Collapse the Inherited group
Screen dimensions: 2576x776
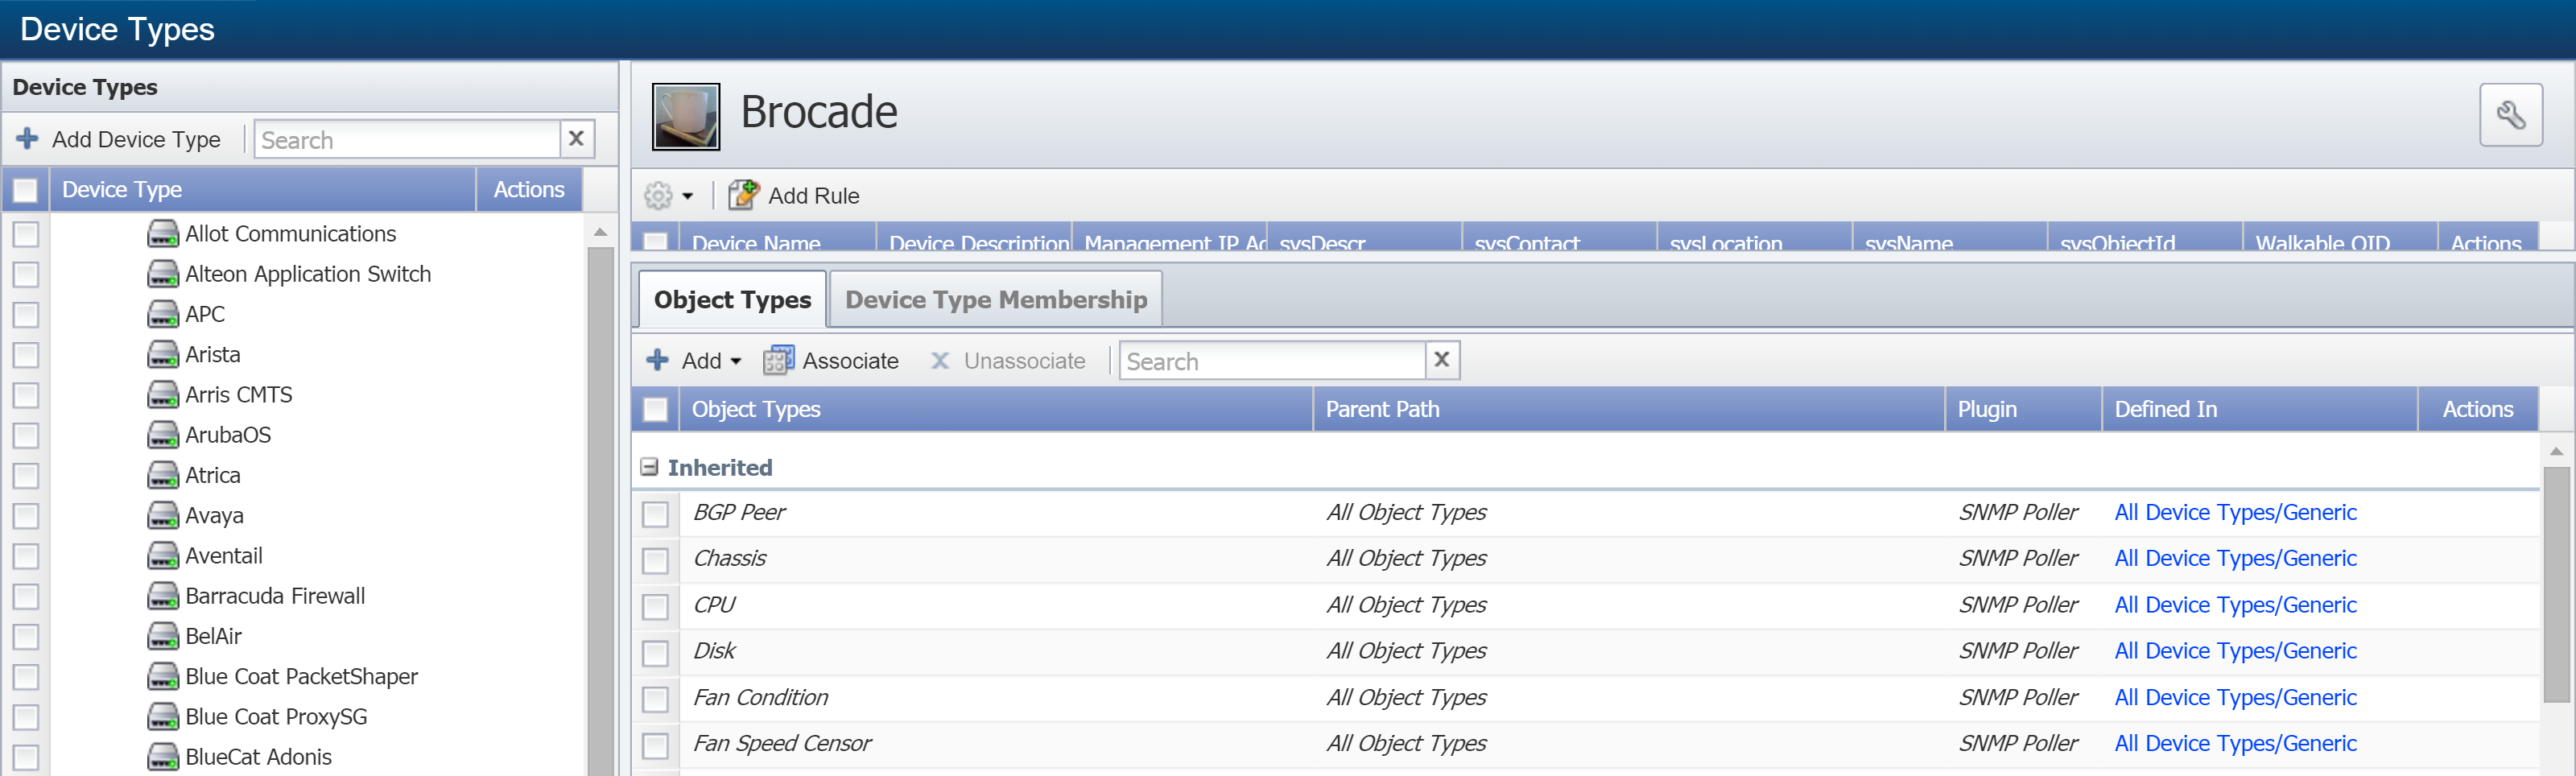[650, 467]
